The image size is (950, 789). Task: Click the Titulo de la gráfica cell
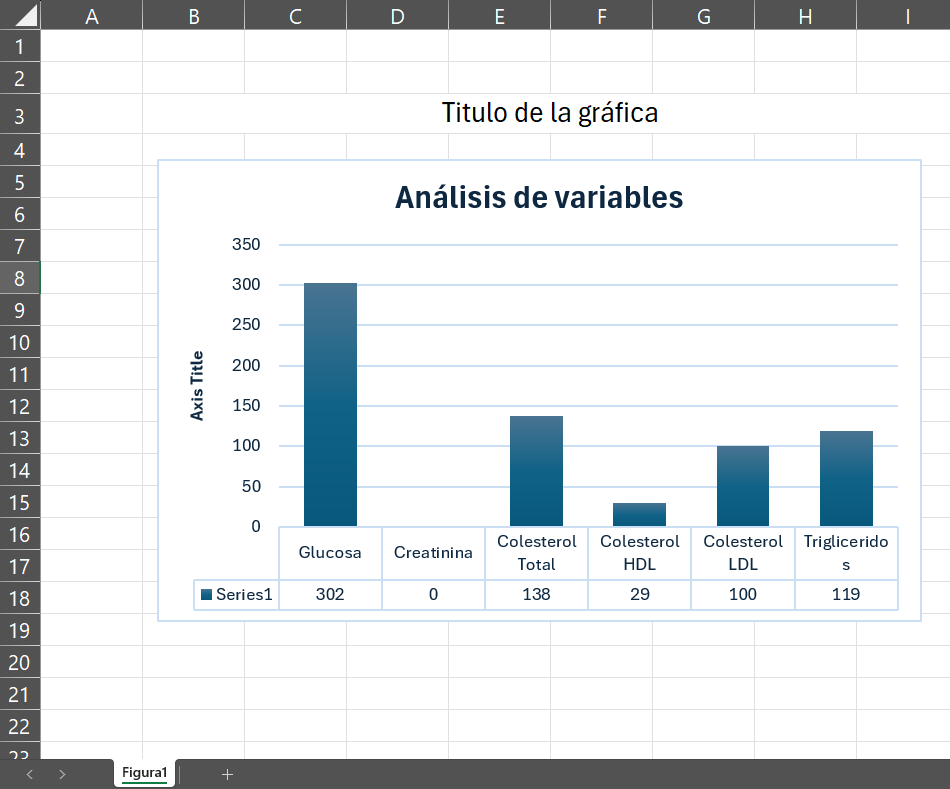(549, 113)
